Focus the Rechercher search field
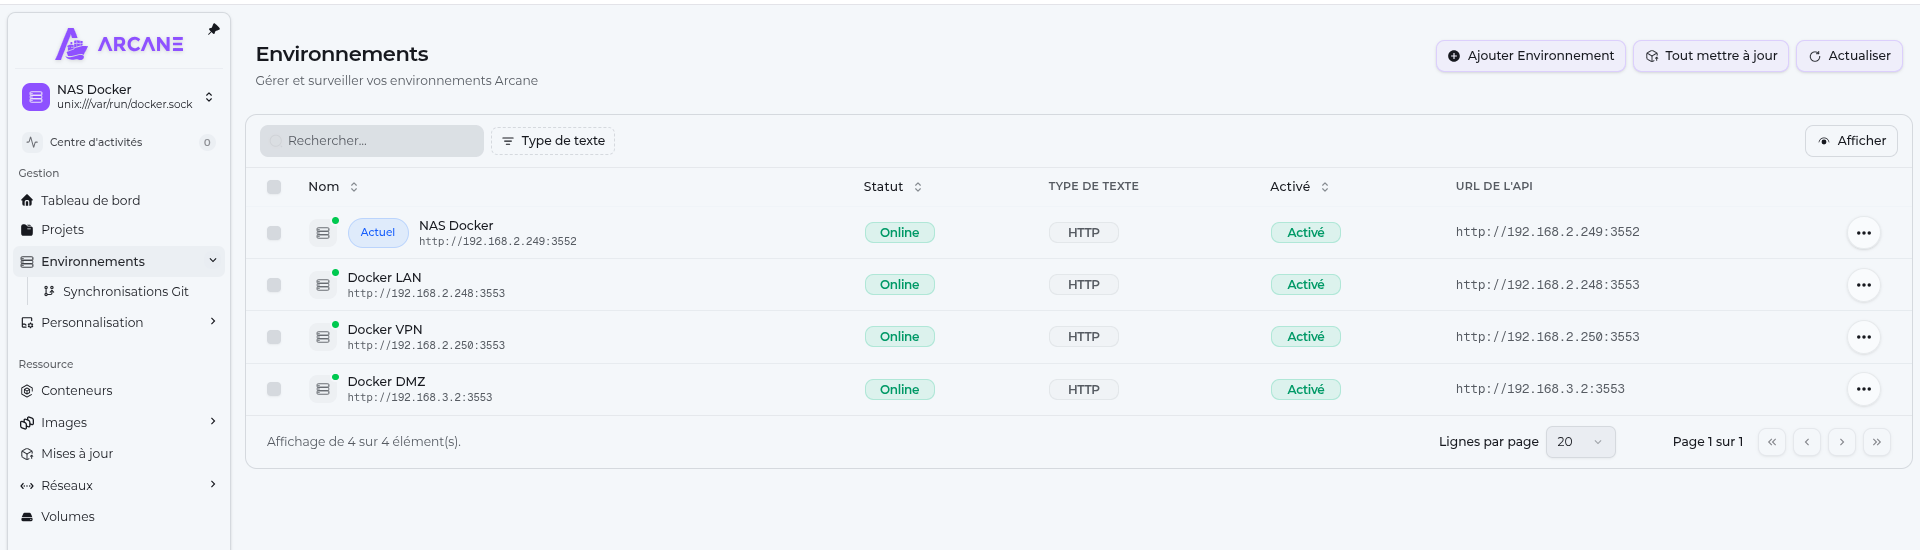Image resolution: width=1920 pixels, height=550 pixels. click(372, 141)
